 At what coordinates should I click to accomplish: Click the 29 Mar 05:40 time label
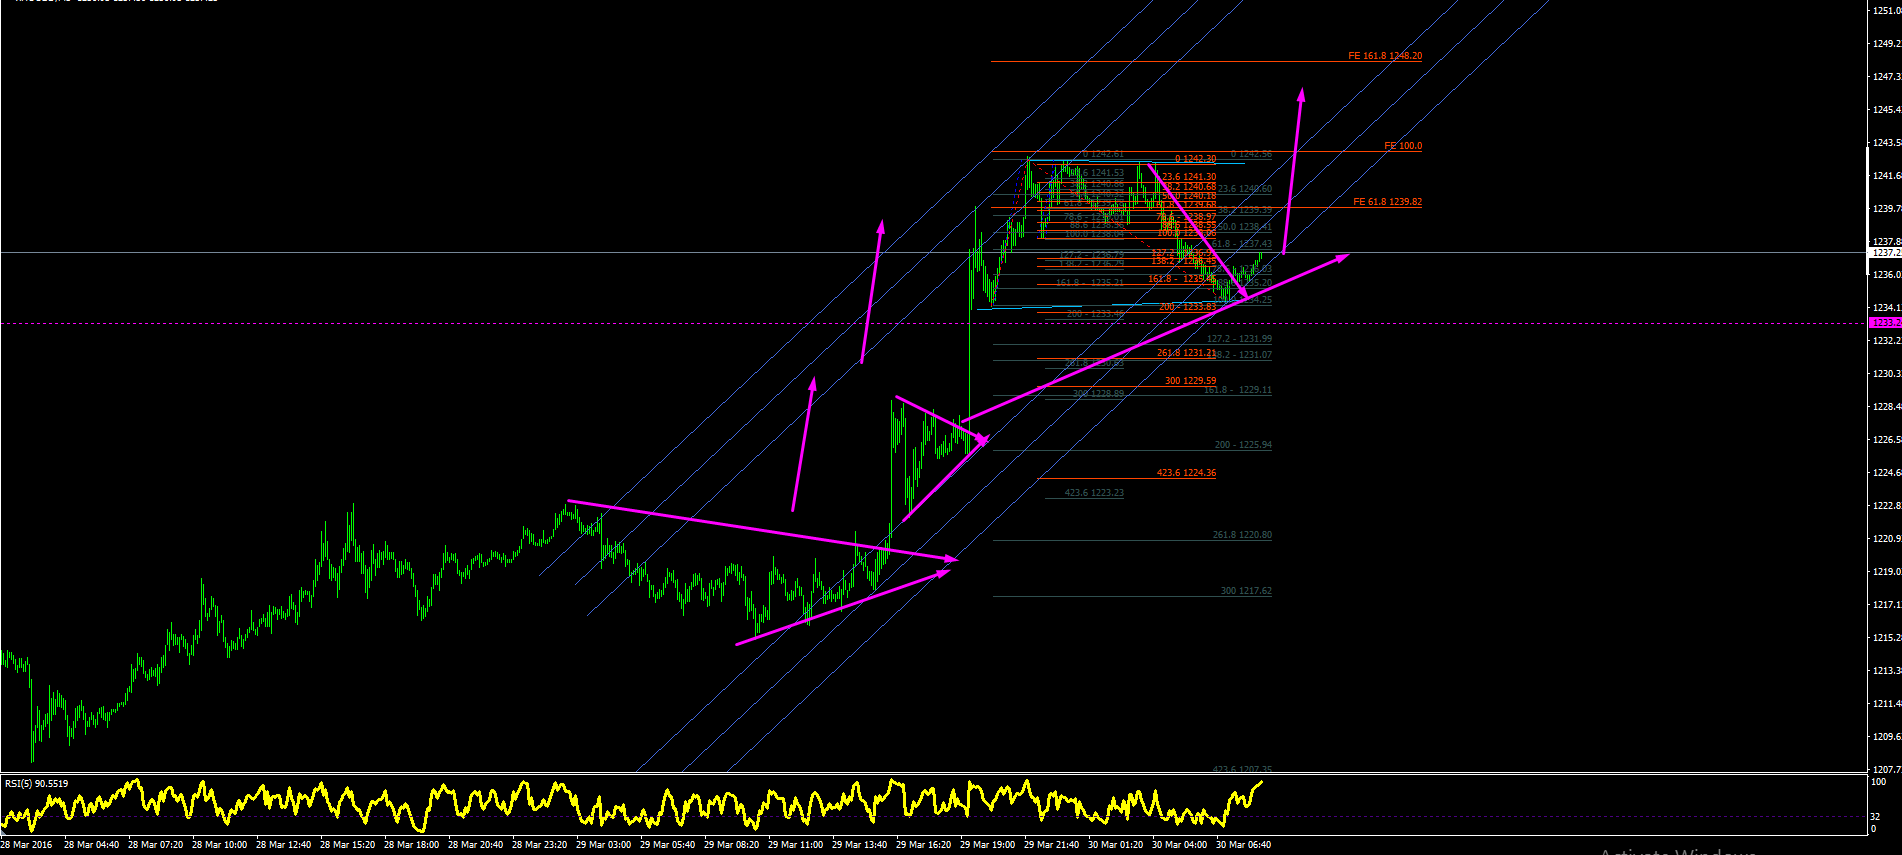pyautogui.click(x=667, y=845)
